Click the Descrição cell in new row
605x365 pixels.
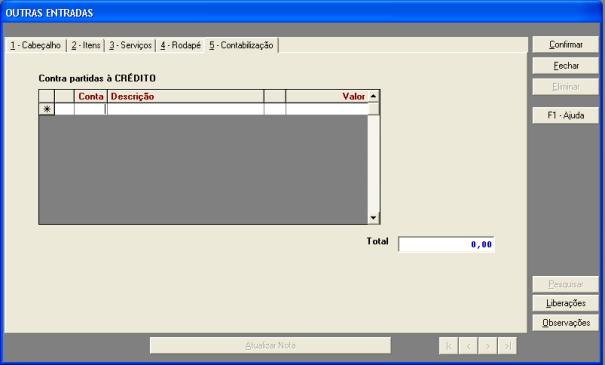[186, 109]
